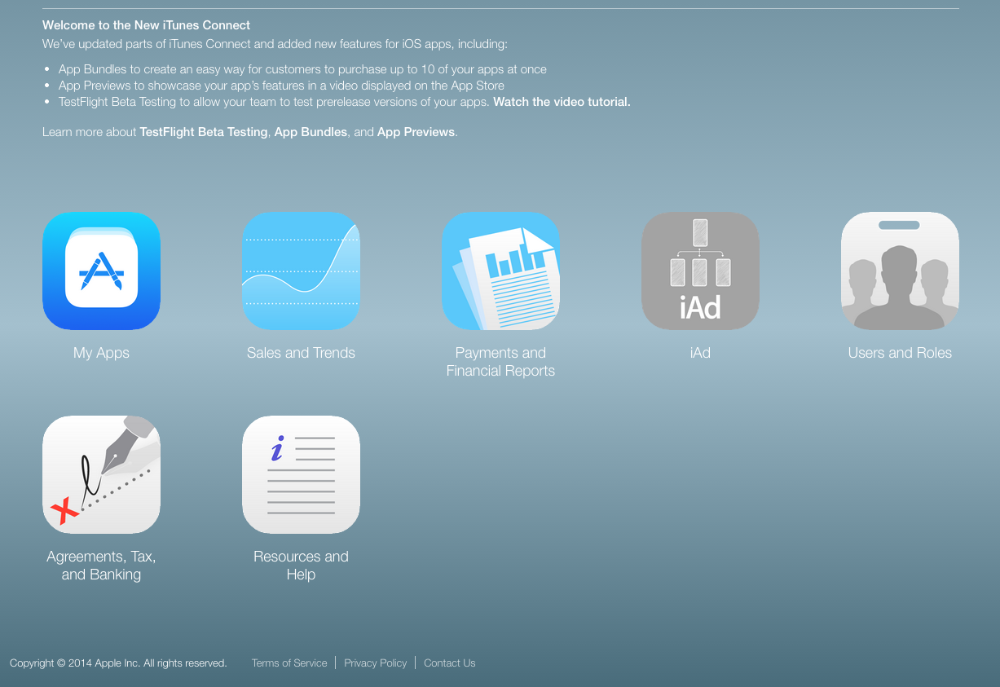Open the TestFlight Beta Testing link
Screen dimensions: 1000x687
pos(203,132)
